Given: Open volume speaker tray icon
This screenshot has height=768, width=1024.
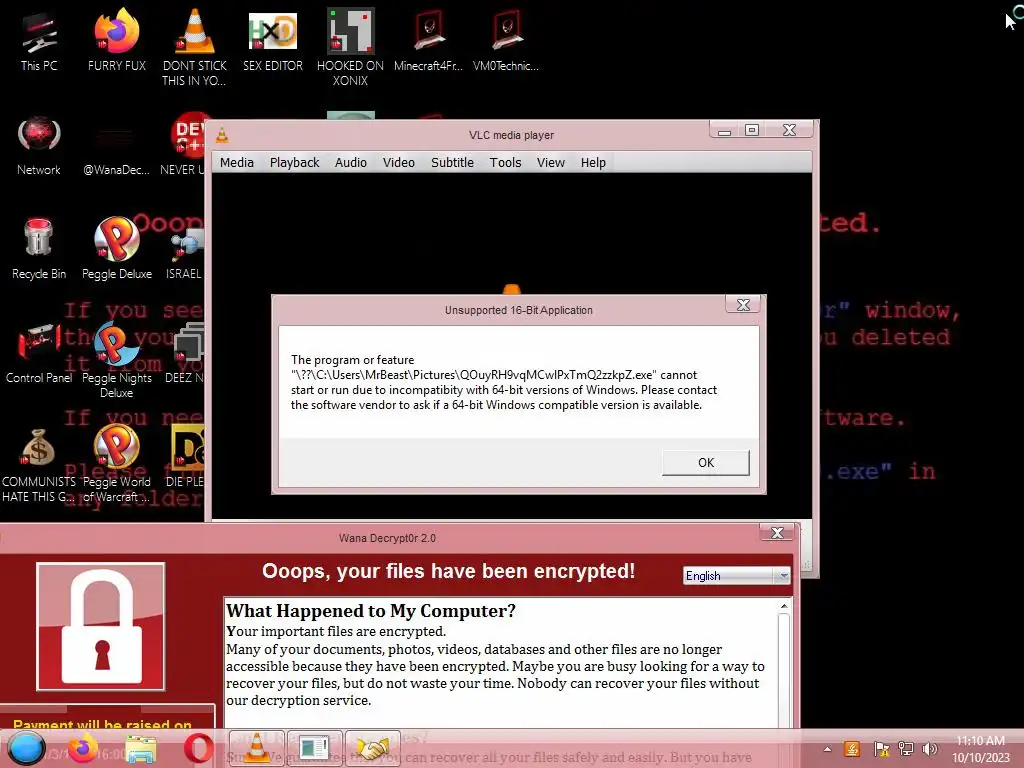Looking at the screenshot, I should coord(930,749).
